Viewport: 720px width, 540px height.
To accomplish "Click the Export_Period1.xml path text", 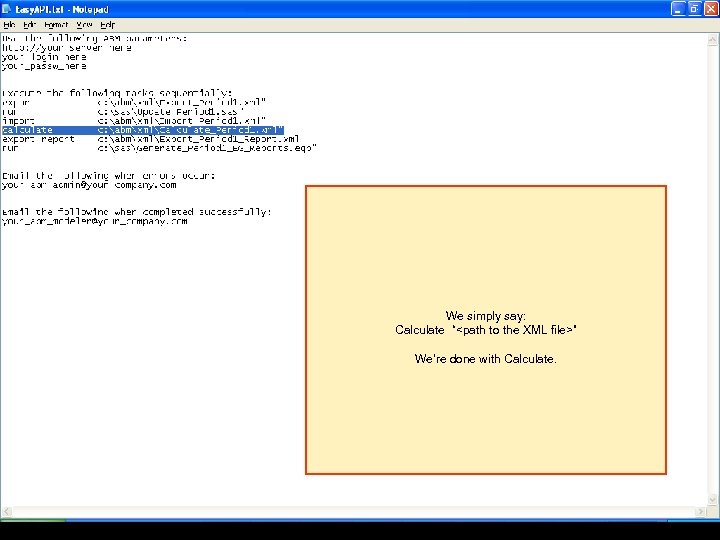I will [x=181, y=102].
